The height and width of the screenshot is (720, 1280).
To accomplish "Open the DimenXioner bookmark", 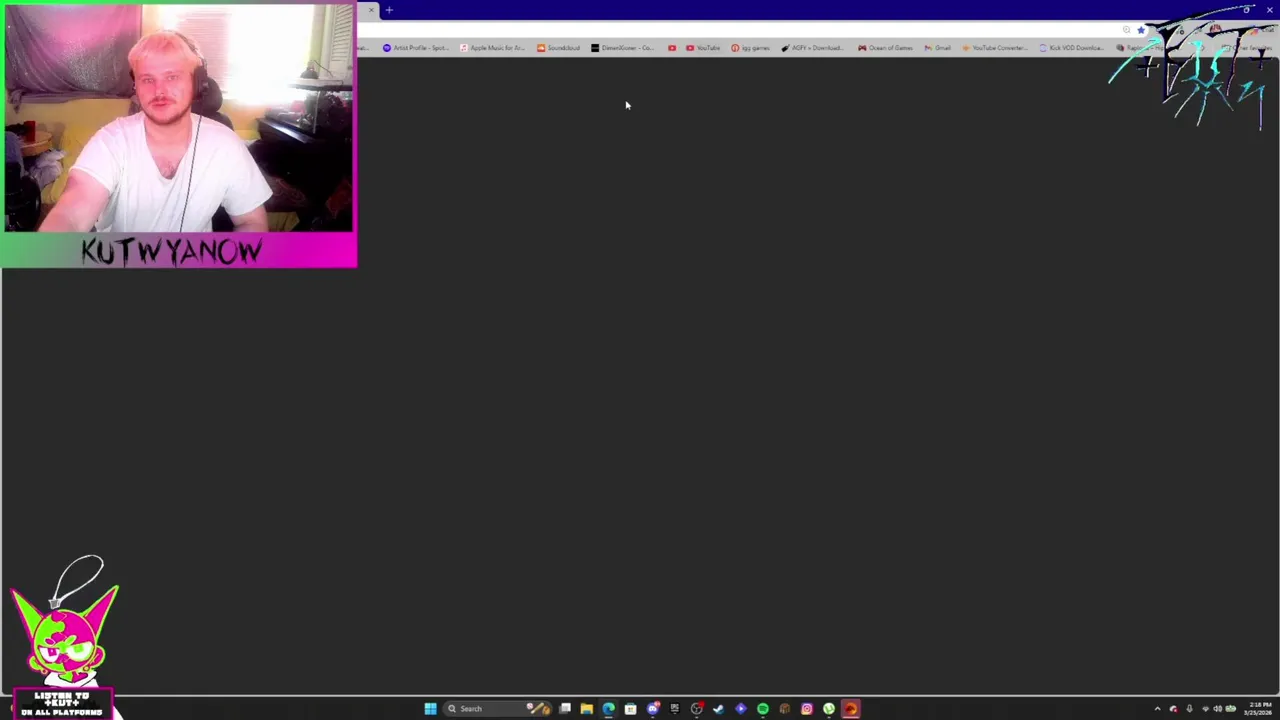I will pos(622,48).
